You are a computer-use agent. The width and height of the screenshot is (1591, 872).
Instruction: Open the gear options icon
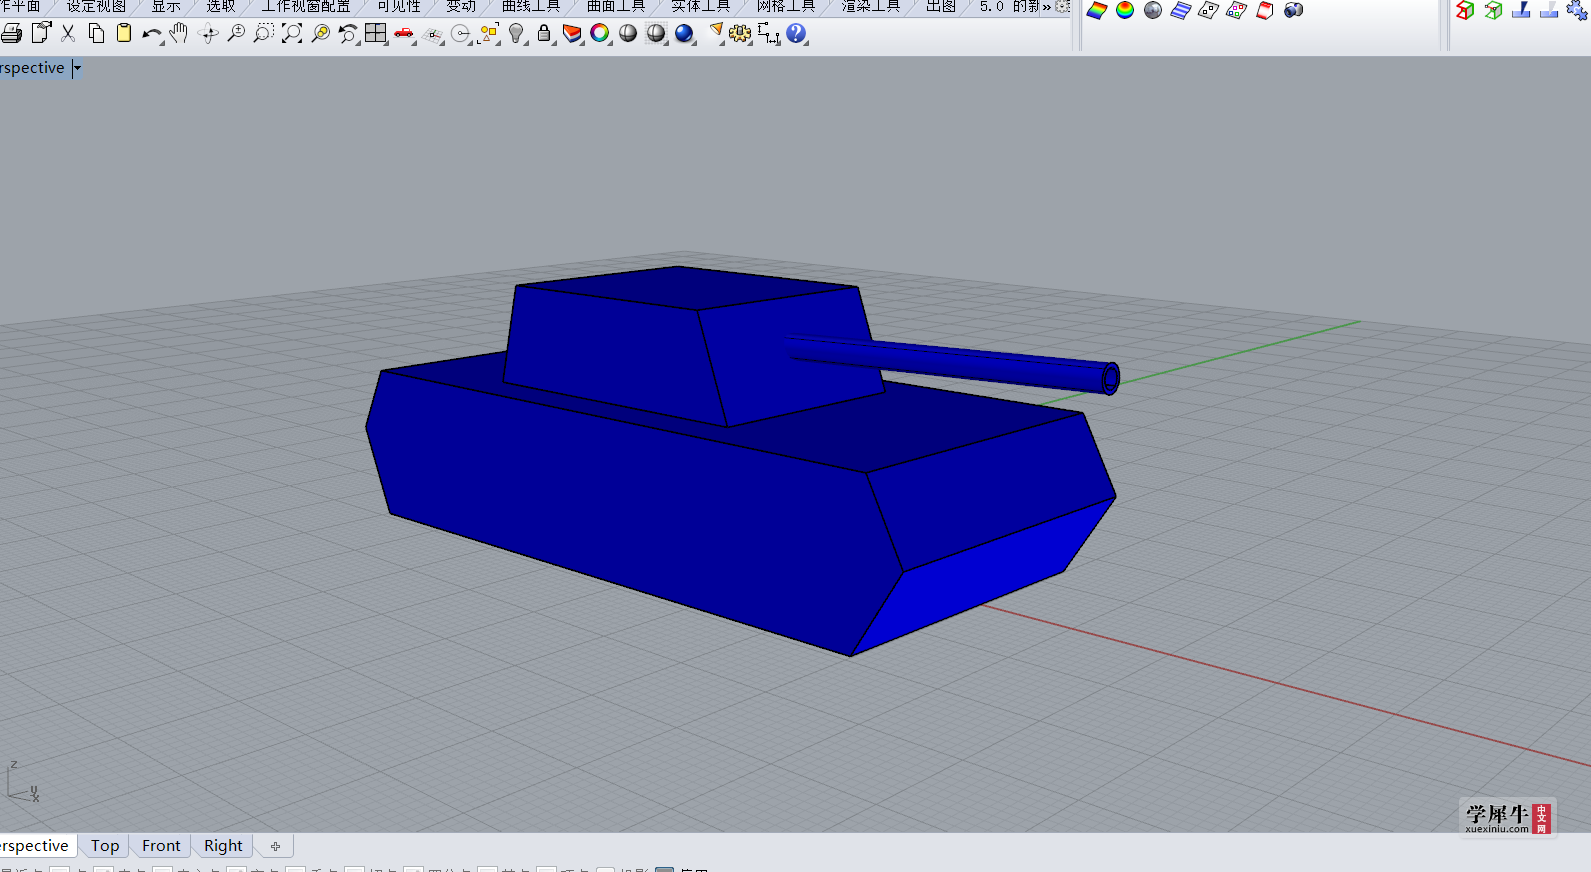point(740,33)
